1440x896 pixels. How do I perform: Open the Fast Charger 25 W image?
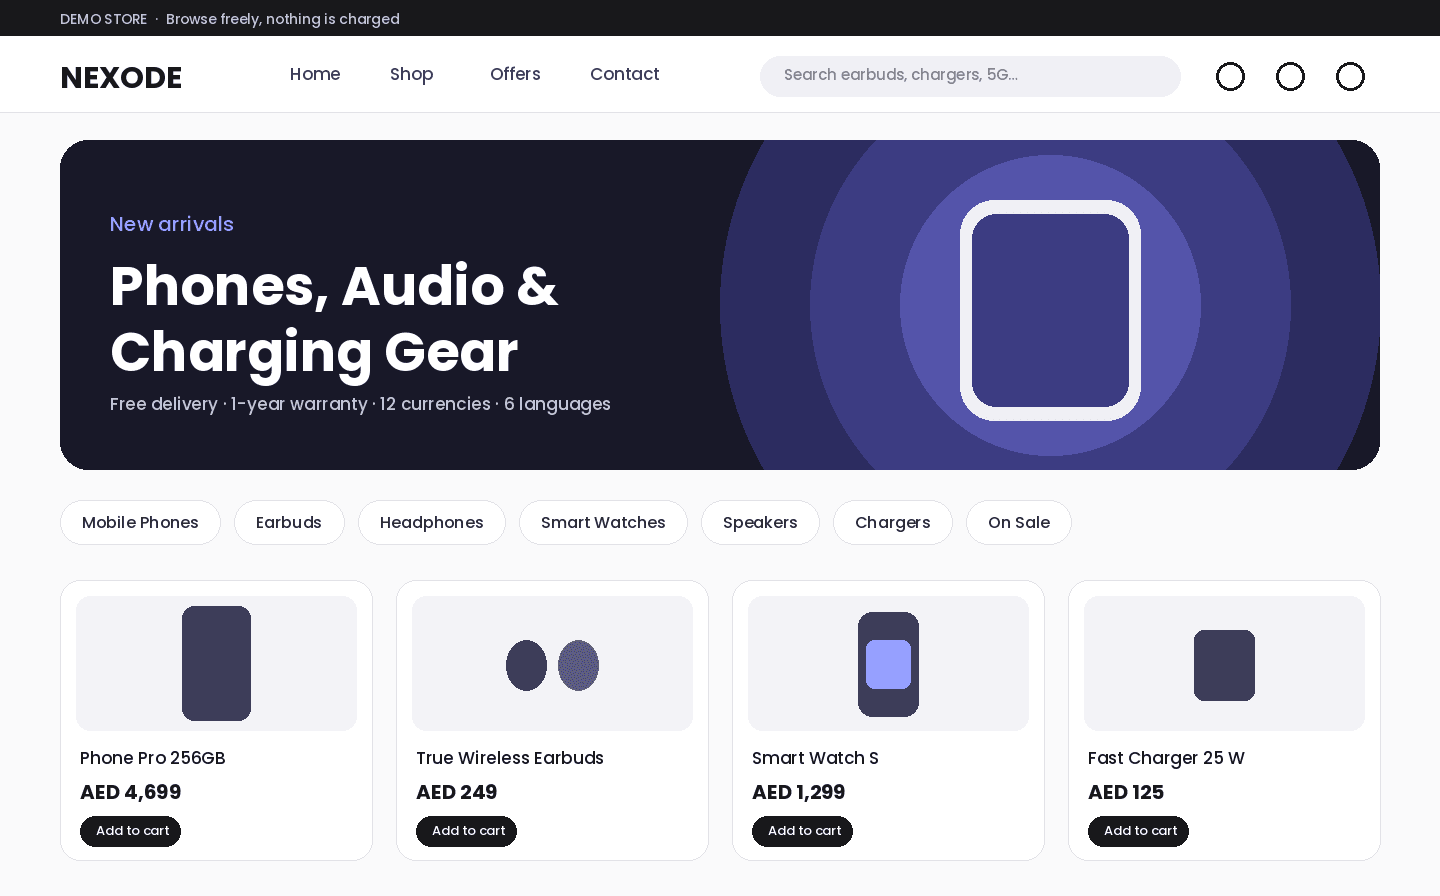coord(1224,663)
